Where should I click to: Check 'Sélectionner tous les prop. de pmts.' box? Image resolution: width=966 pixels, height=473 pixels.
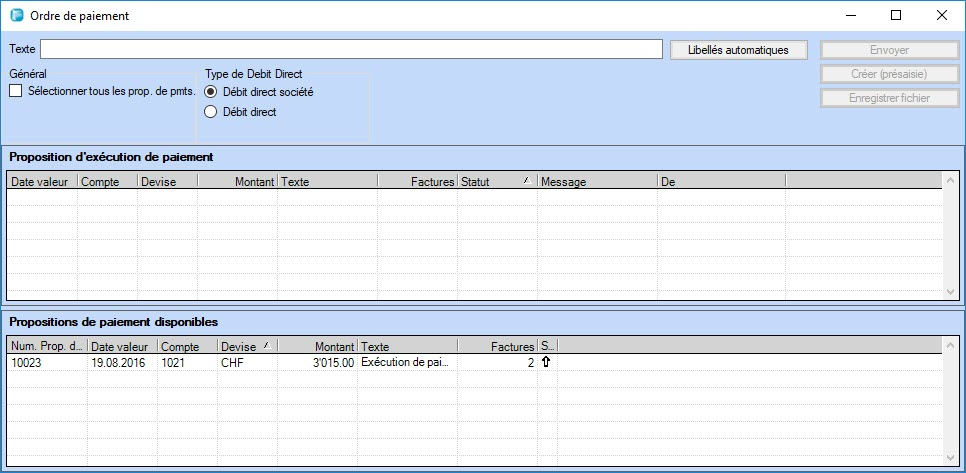click(16, 92)
